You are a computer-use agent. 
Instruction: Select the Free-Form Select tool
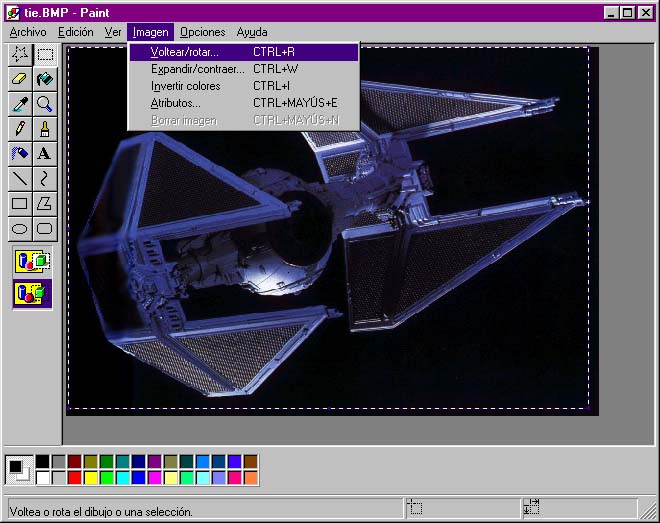coord(20,54)
